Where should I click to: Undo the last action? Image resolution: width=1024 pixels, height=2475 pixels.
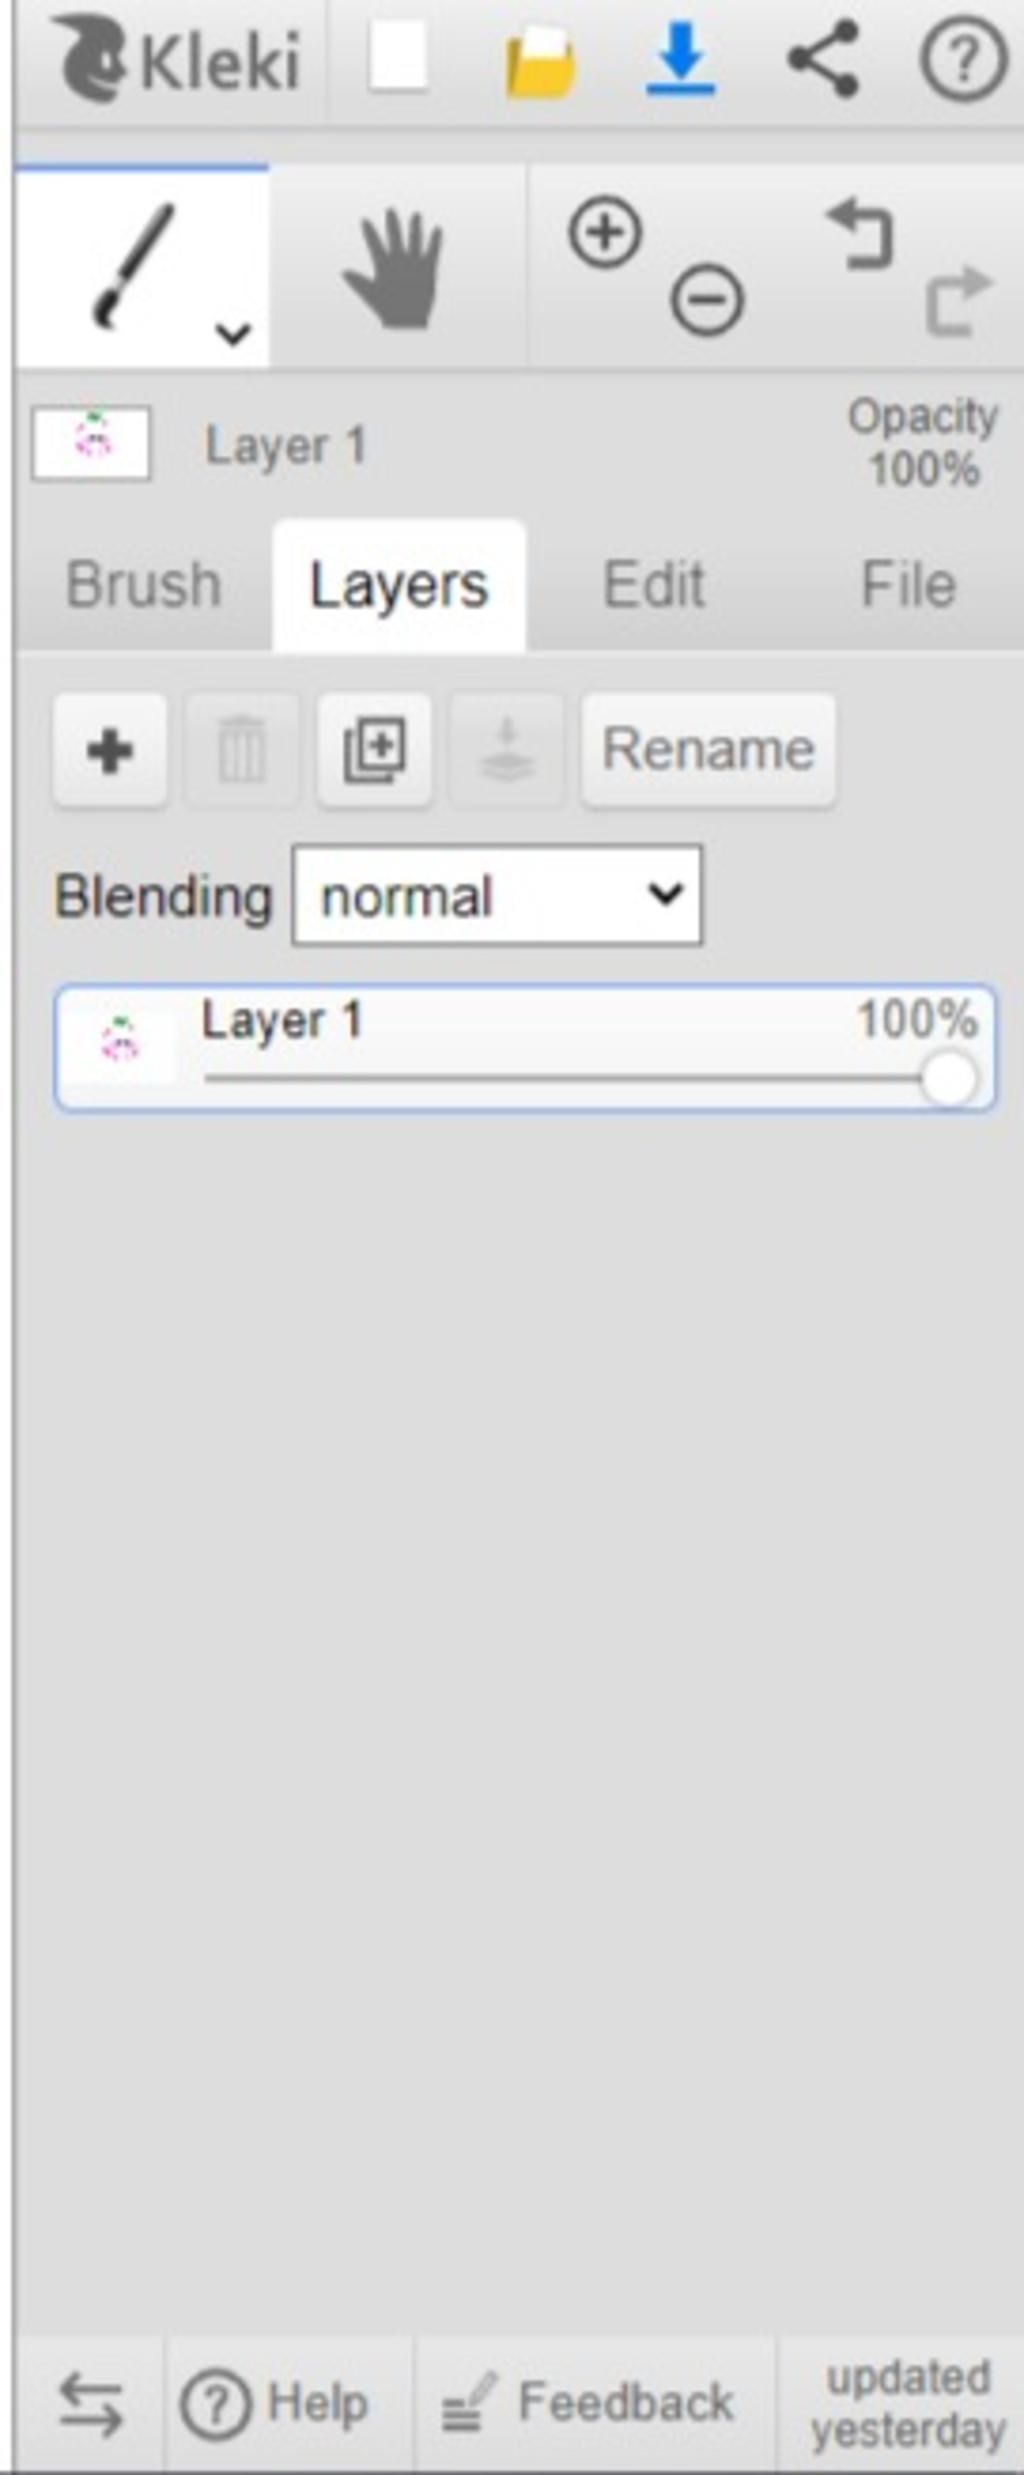860,235
